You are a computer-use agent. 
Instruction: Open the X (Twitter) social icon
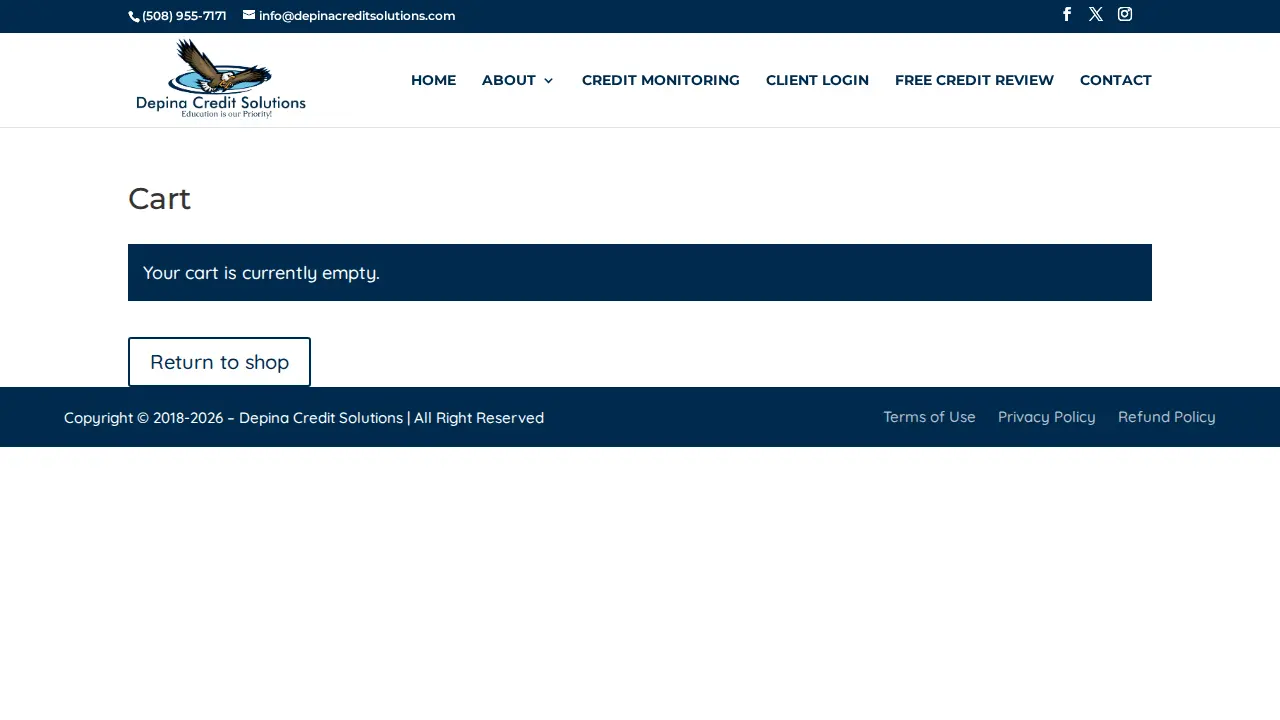click(1096, 14)
